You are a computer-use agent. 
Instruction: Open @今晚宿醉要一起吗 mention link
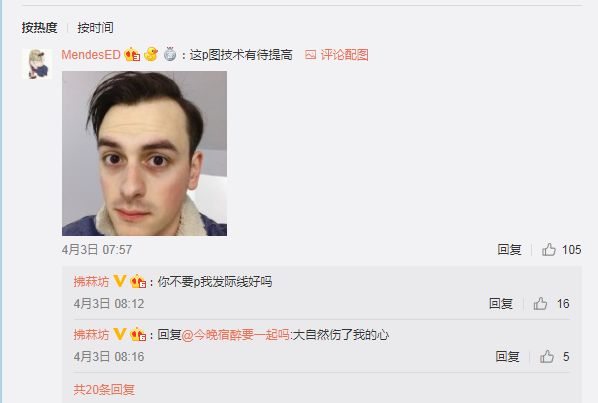pyautogui.click(x=236, y=335)
